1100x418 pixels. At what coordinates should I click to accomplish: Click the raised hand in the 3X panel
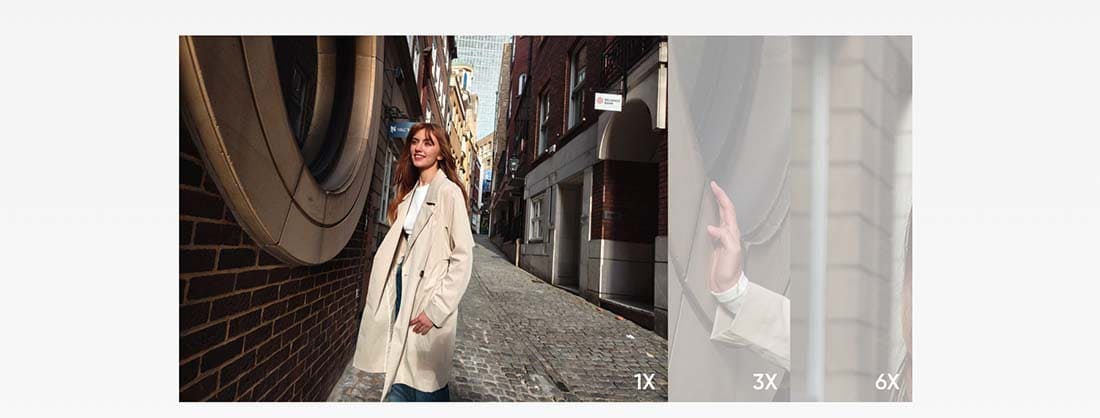725,237
